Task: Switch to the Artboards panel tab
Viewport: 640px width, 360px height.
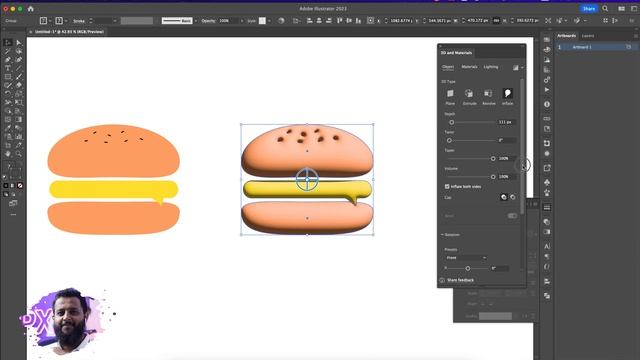Action: [x=567, y=36]
